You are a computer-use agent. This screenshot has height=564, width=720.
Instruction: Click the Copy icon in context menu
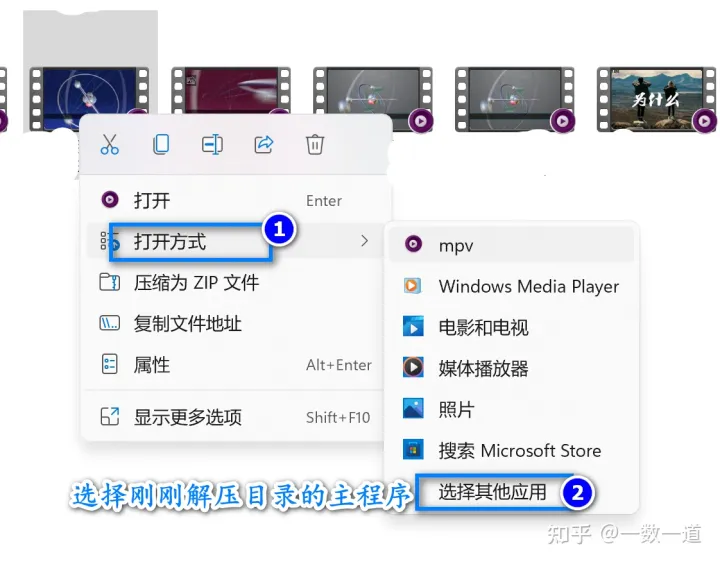click(x=161, y=144)
